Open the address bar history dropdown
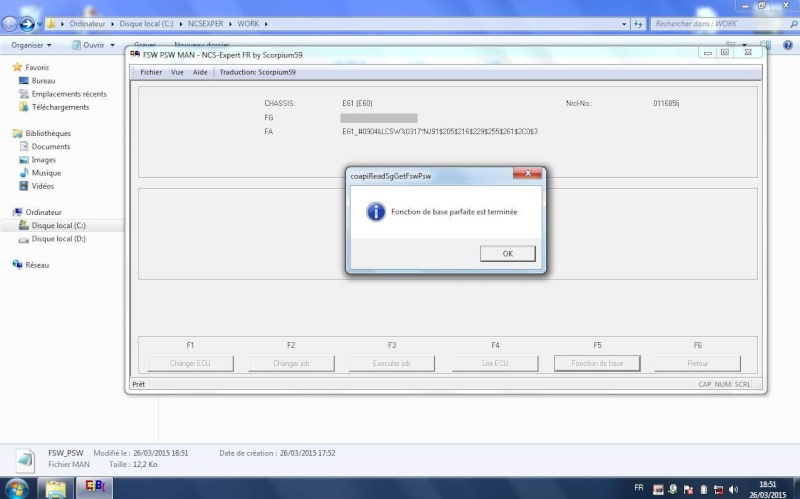 click(x=624, y=24)
